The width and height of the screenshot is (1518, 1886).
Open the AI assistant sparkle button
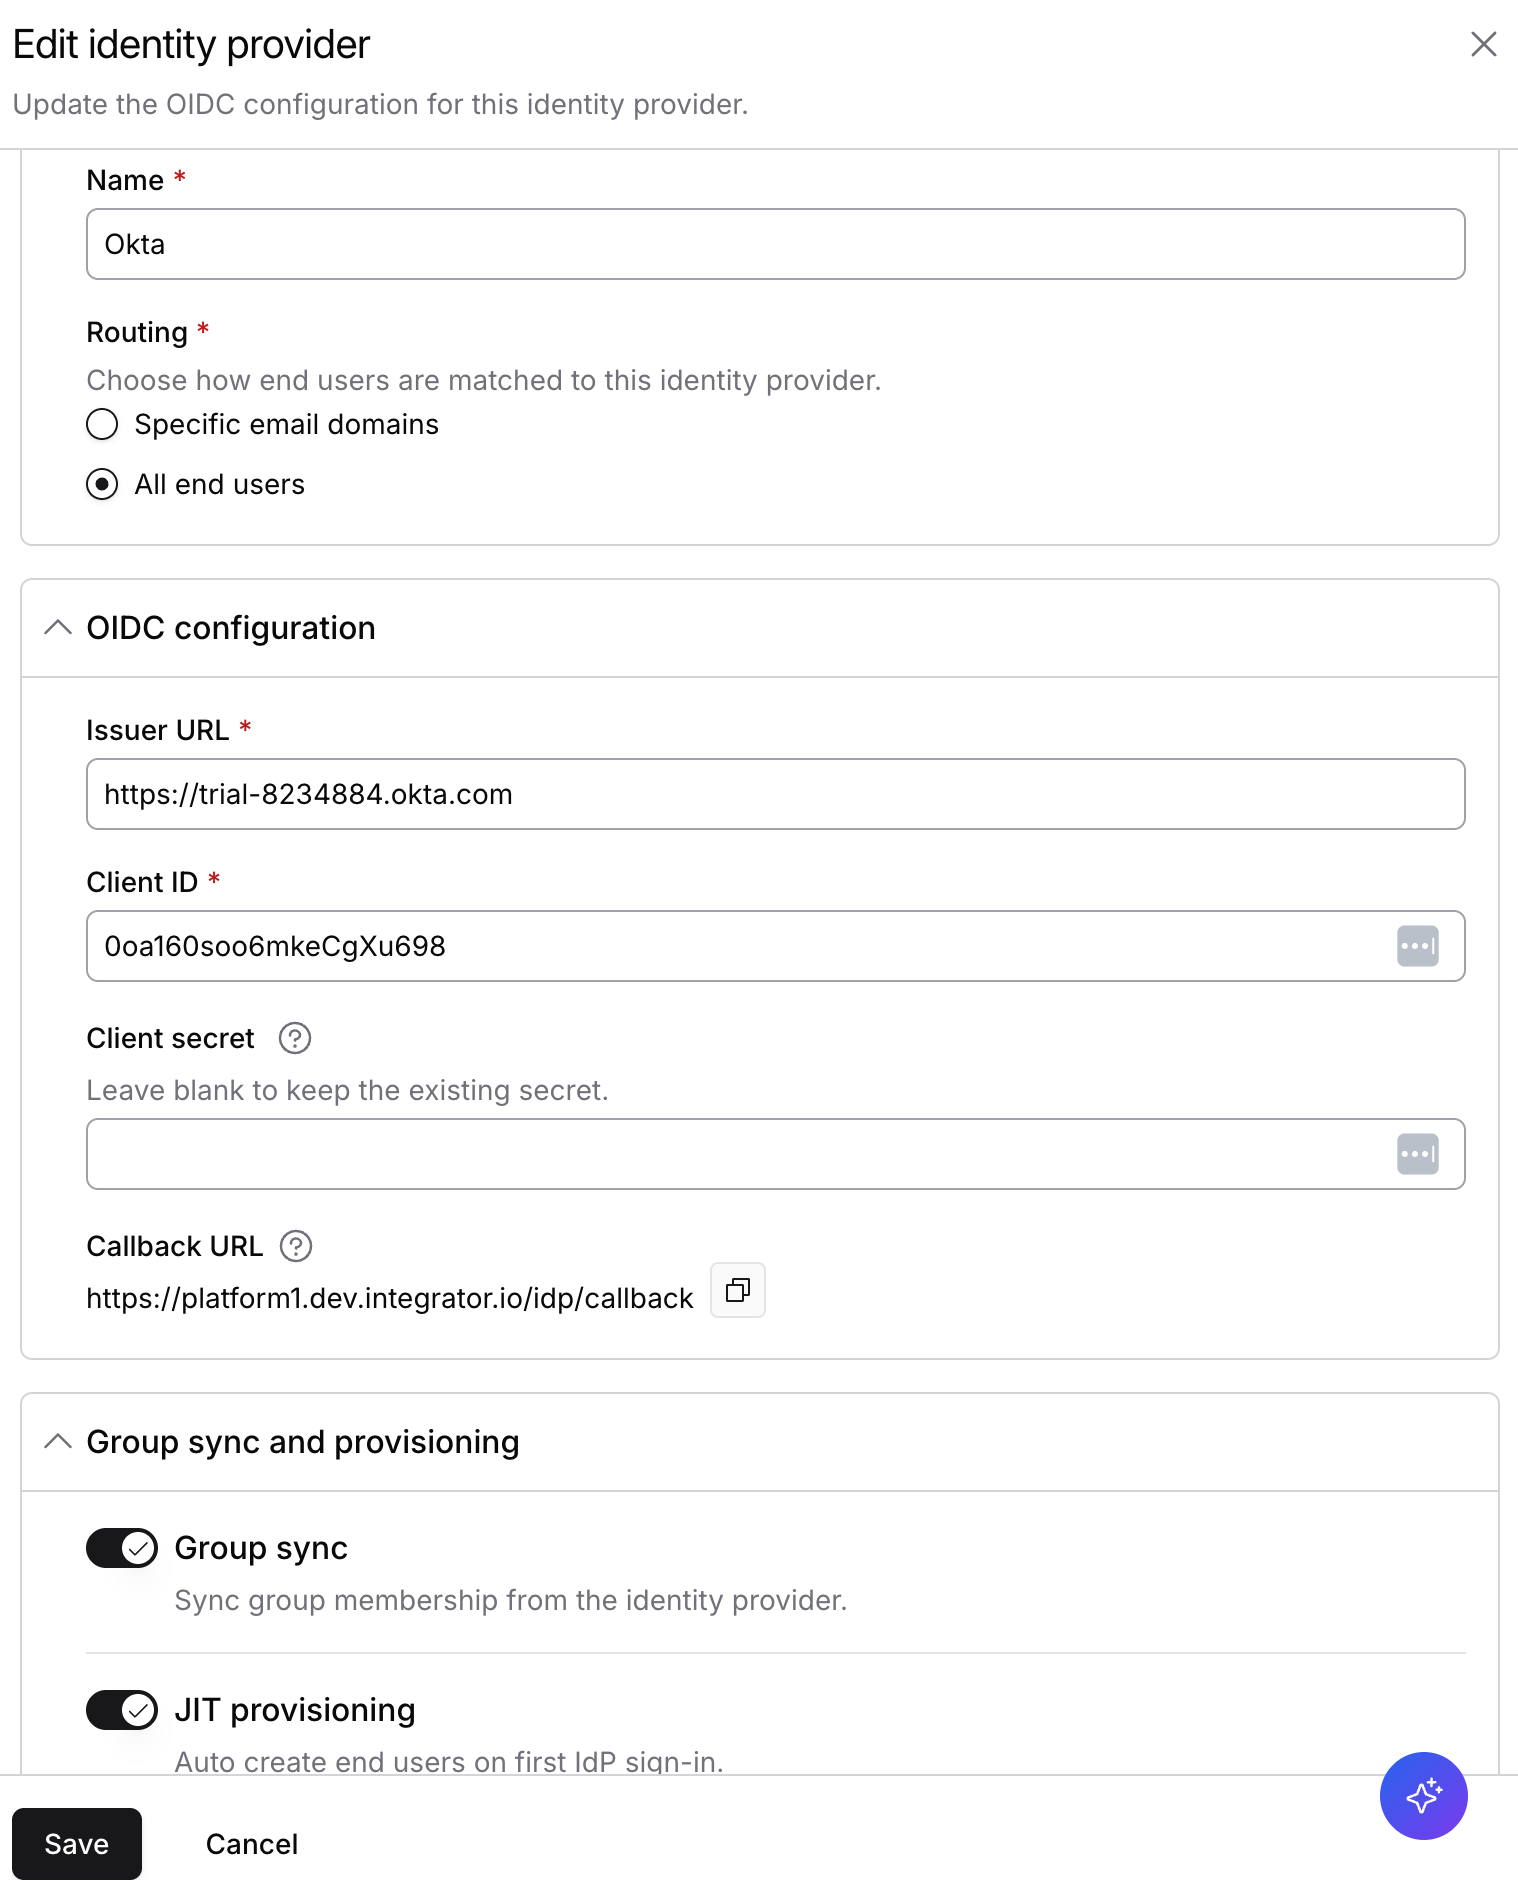[x=1423, y=1796]
